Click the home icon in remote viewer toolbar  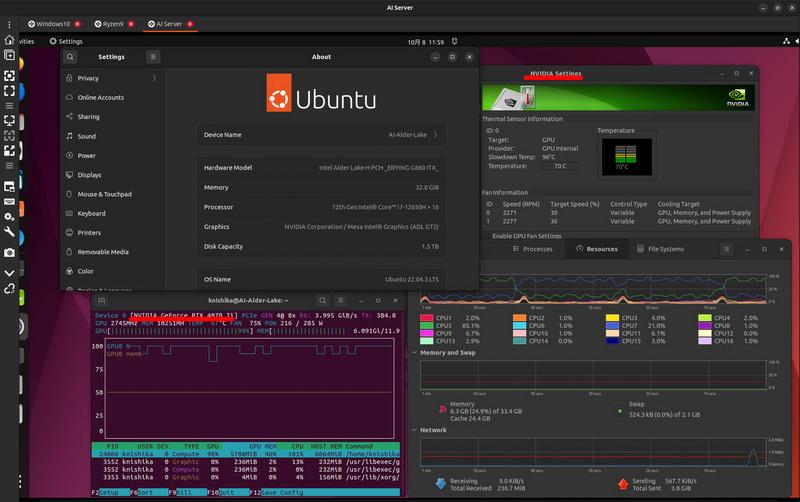coord(9,40)
